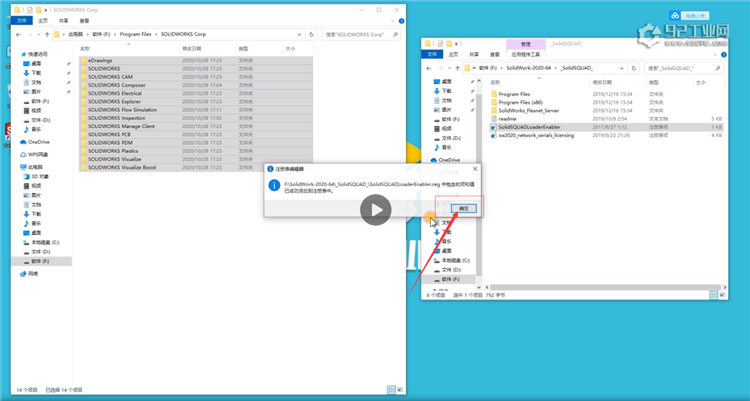Close the 注册表编辑器 dialog with its X
The image size is (750, 401).
475,169
